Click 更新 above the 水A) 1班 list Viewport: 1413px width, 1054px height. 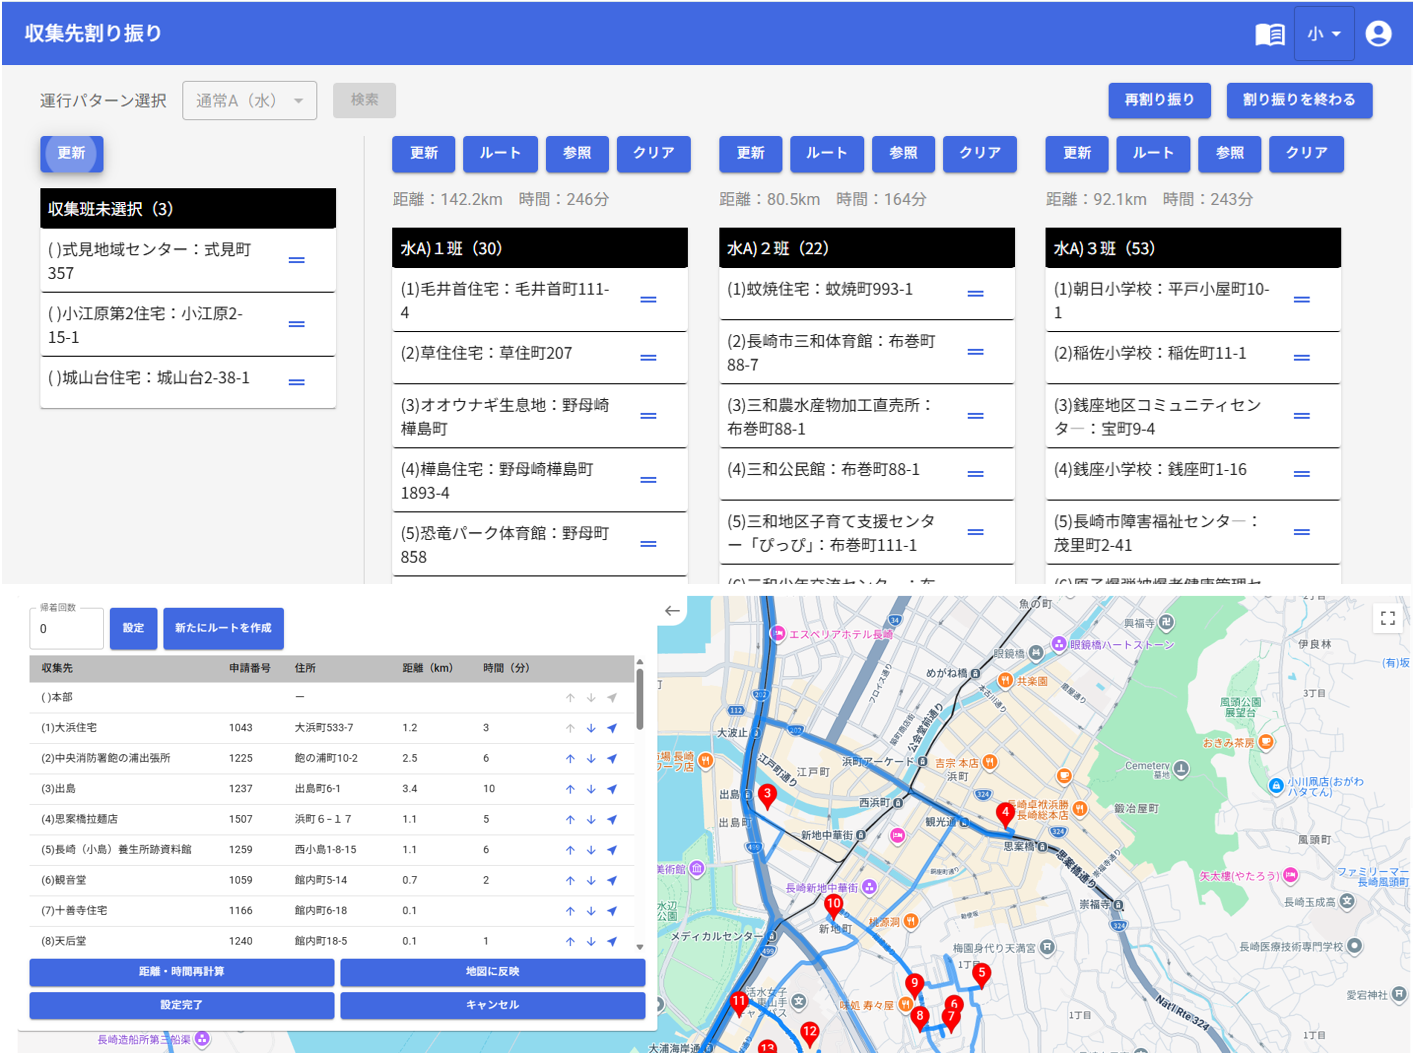(424, 153)
